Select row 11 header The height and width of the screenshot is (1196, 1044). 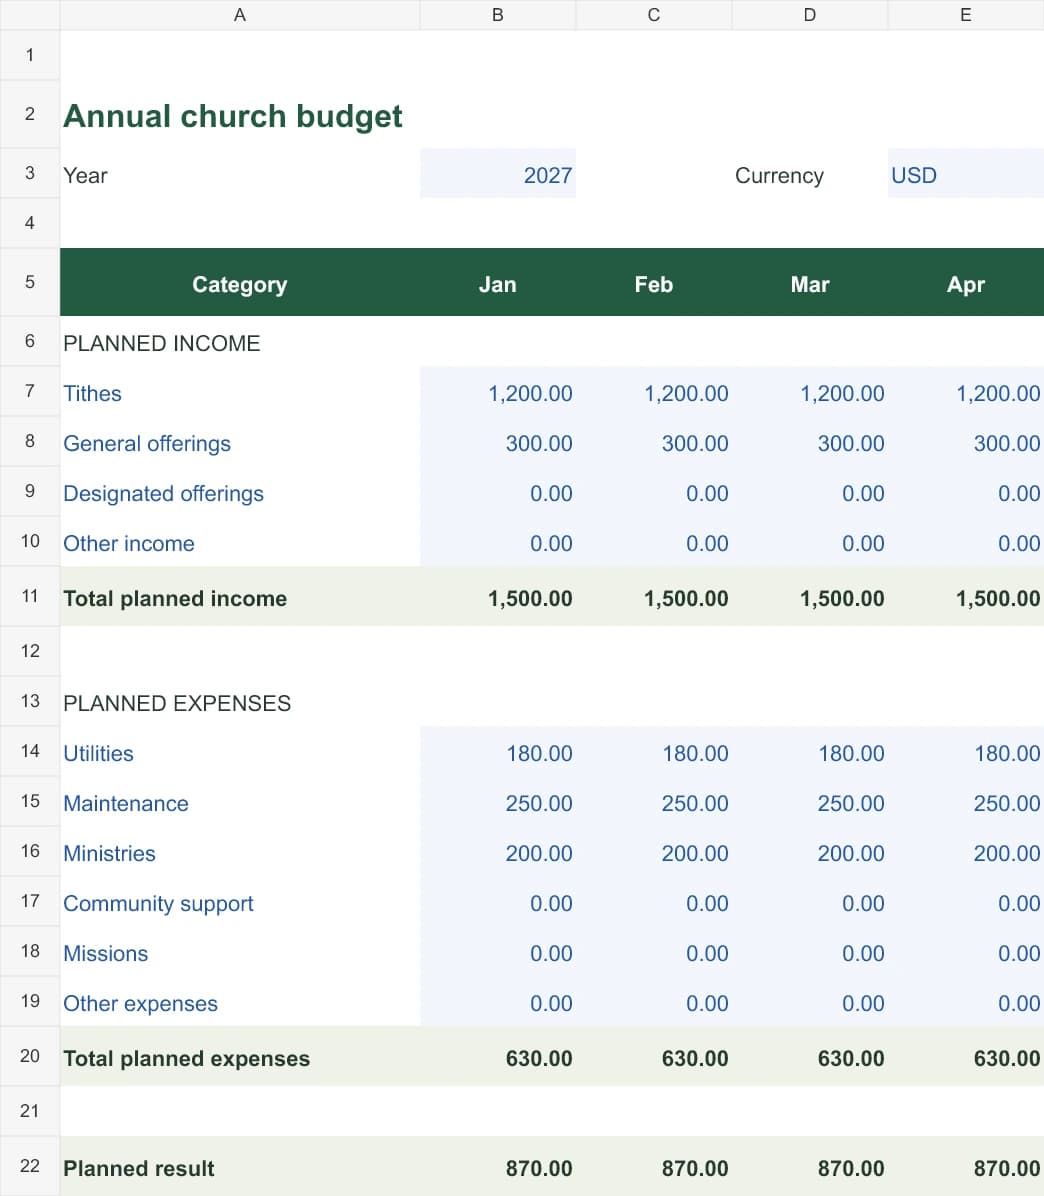(30, 596)
